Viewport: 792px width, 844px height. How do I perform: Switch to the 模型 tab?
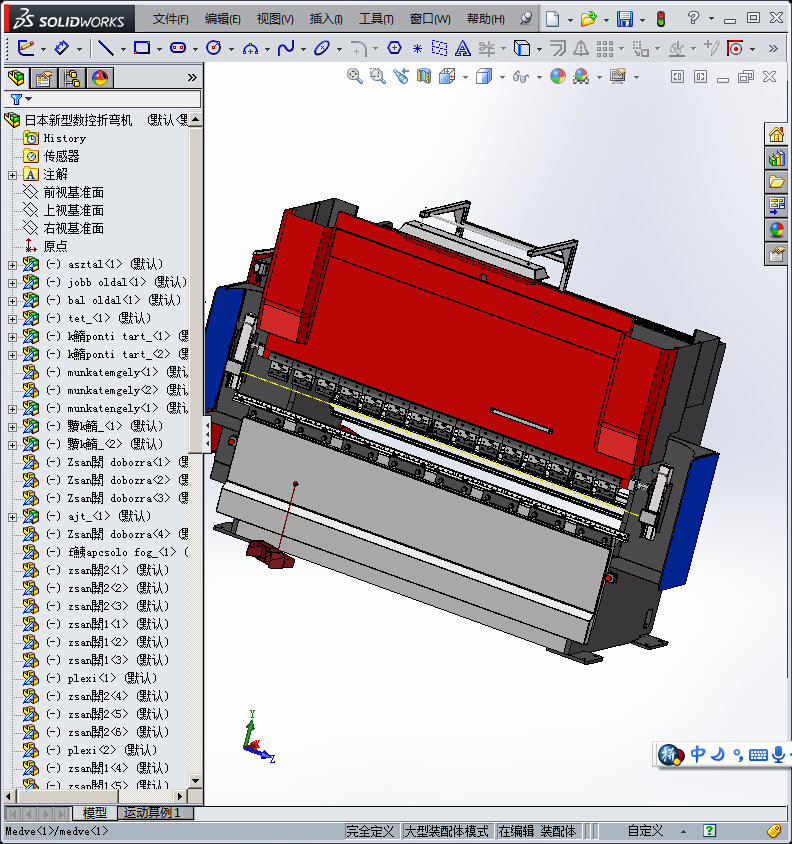coord(95,813)
